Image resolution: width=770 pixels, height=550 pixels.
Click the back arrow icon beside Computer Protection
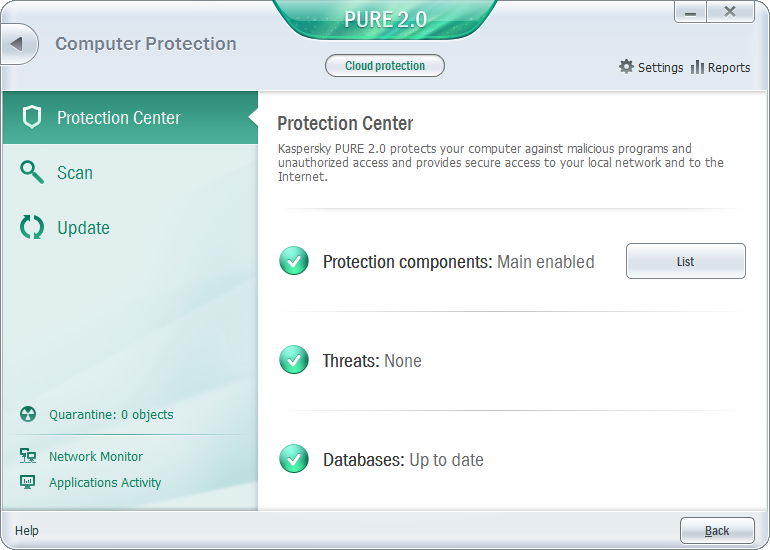tap(19, 44)
